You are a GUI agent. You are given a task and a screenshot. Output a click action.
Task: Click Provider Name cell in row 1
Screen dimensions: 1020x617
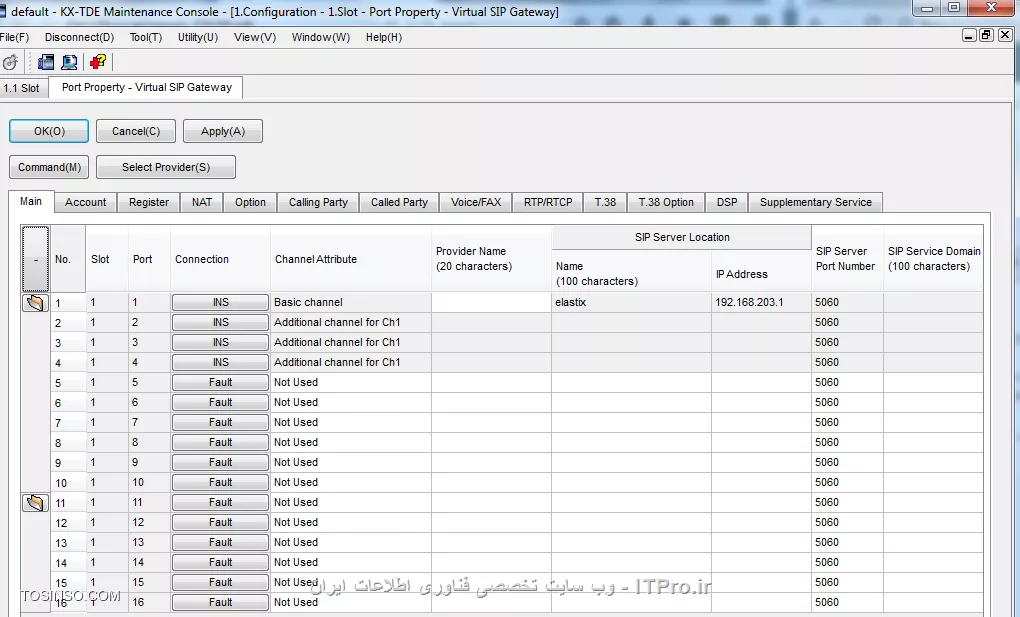click(x=491, y=303)
